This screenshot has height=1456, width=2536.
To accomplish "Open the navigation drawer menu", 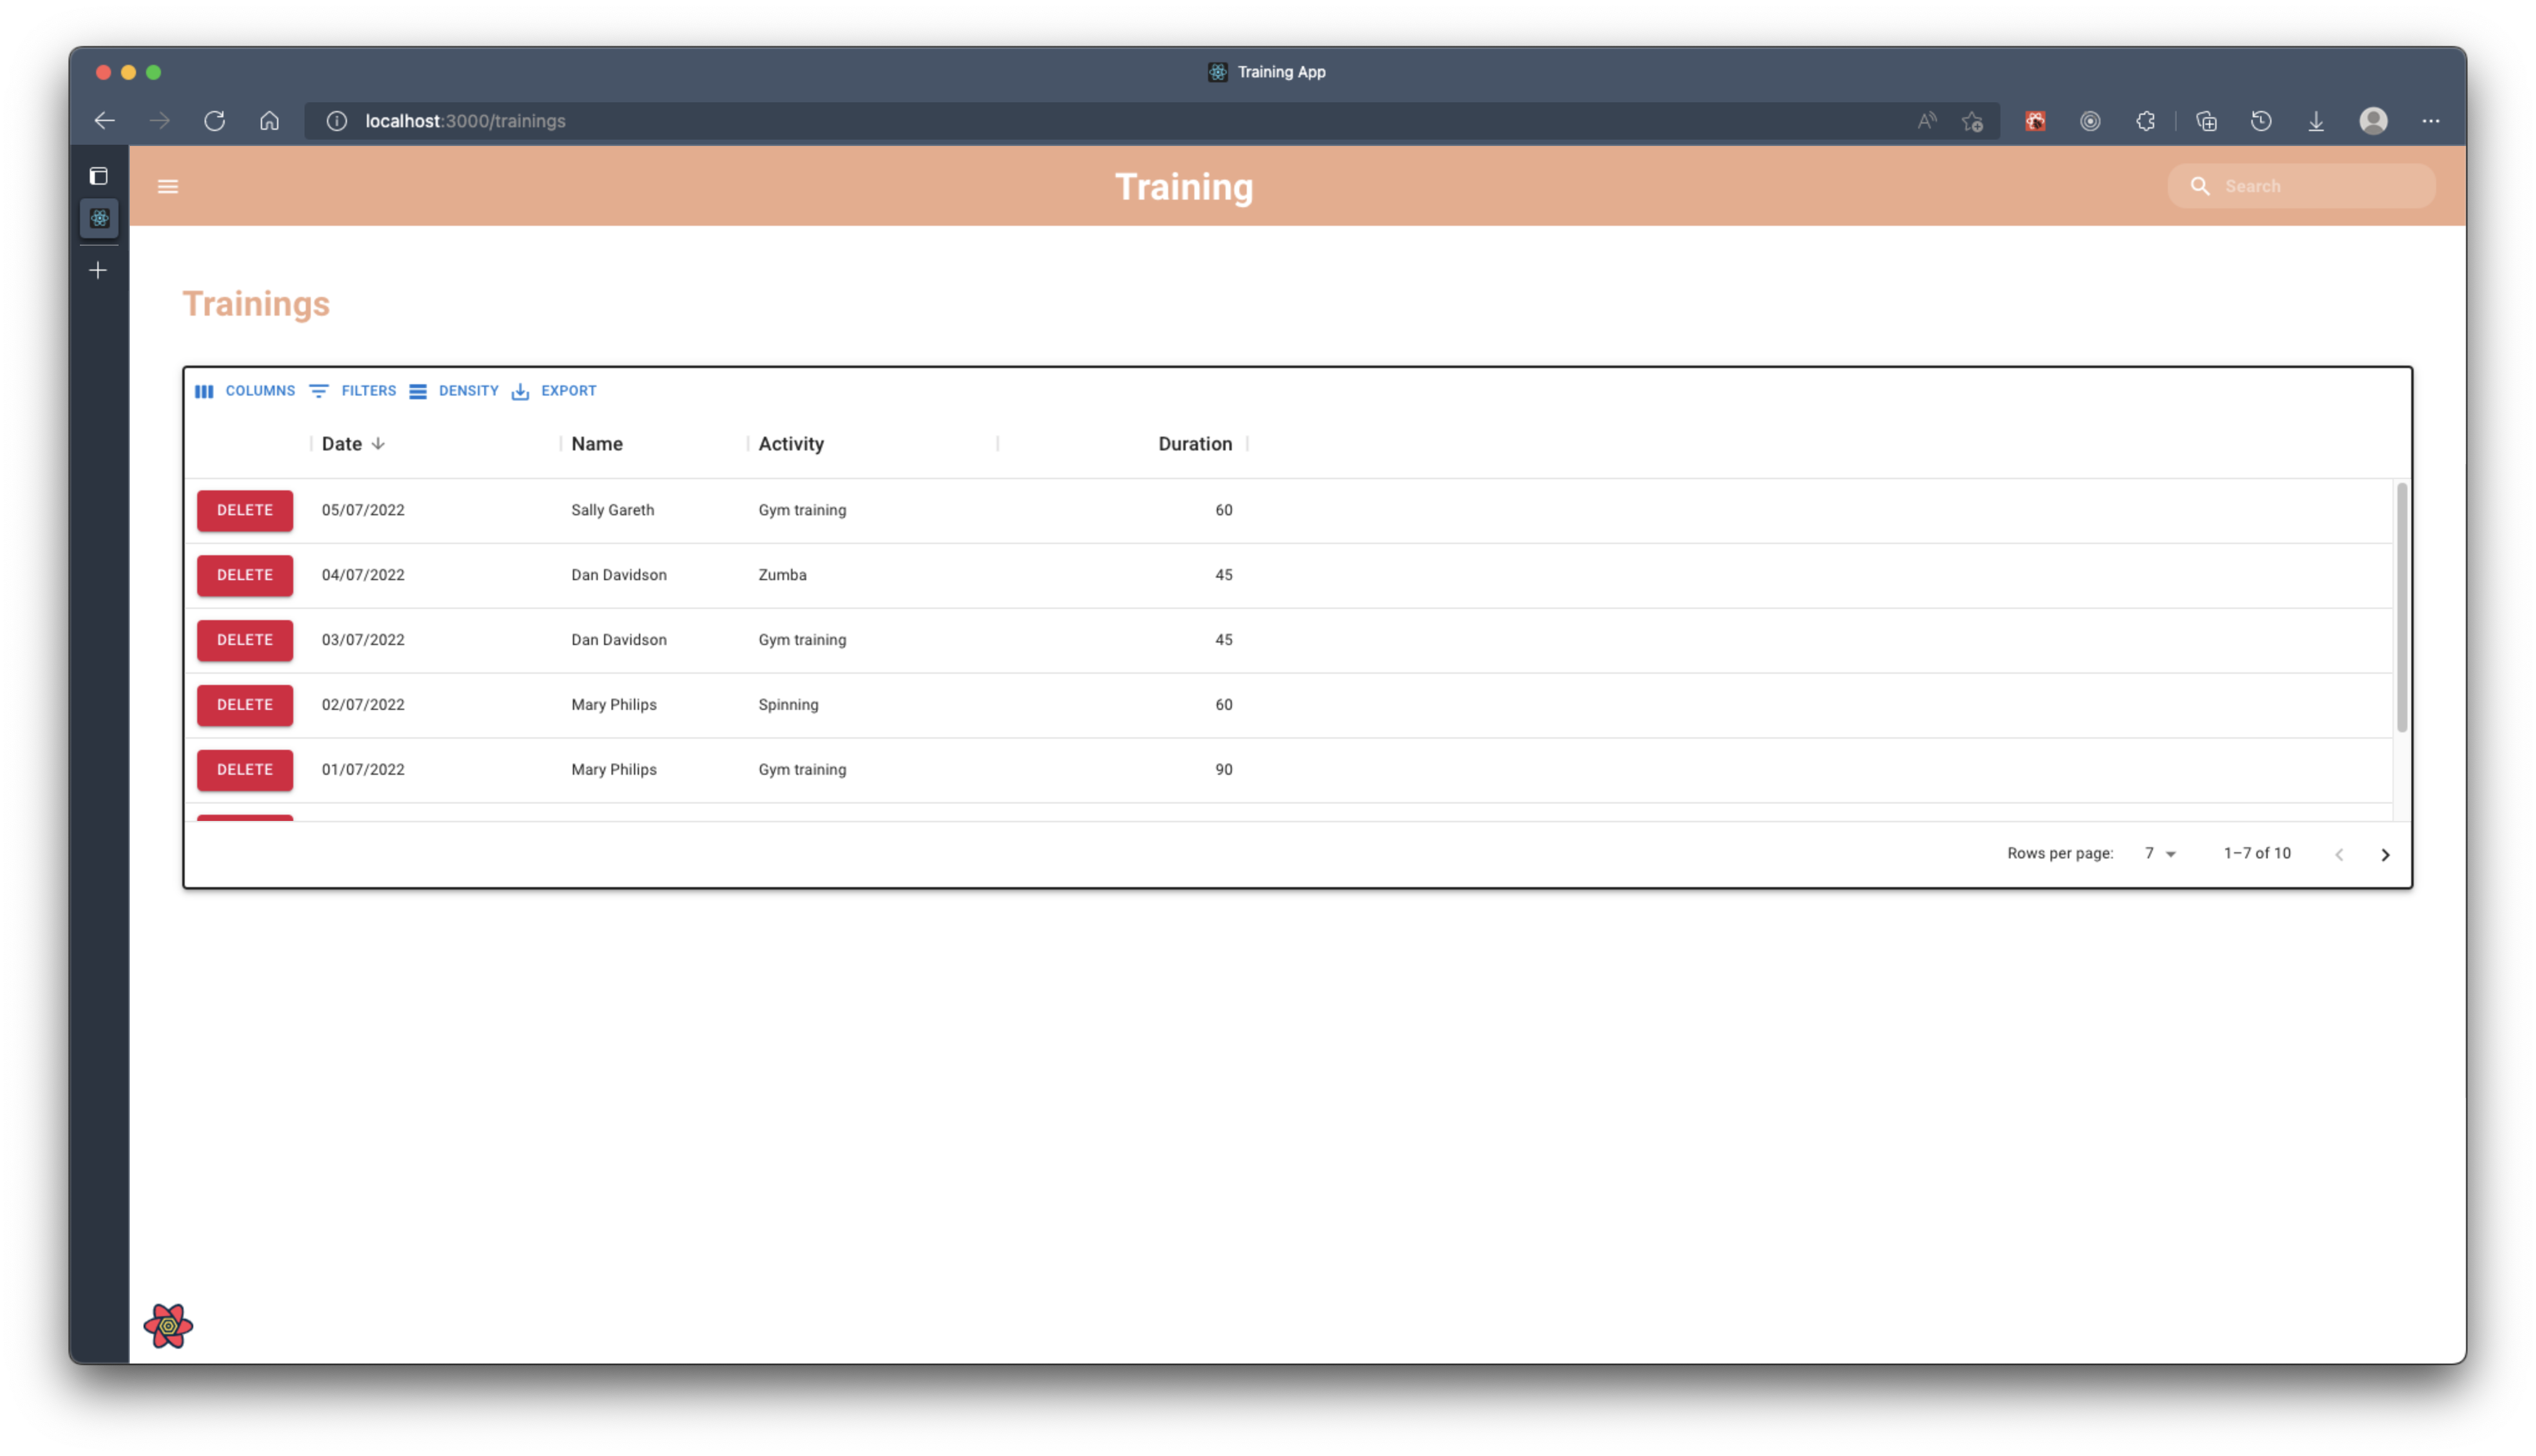I will click(x=167, y=187).
